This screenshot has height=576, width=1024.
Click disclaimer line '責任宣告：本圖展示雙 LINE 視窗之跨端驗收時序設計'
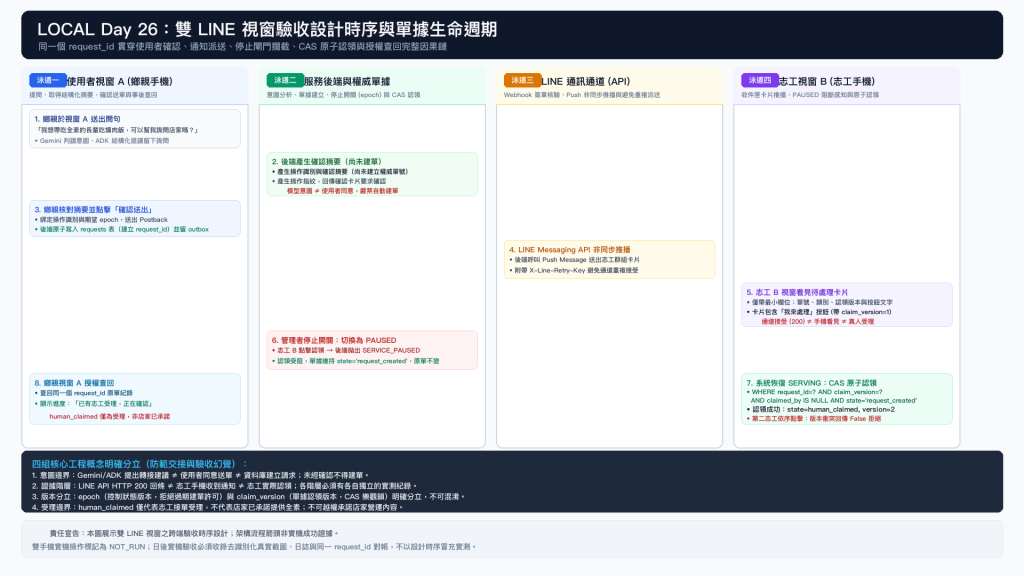(x=194, y=534)
